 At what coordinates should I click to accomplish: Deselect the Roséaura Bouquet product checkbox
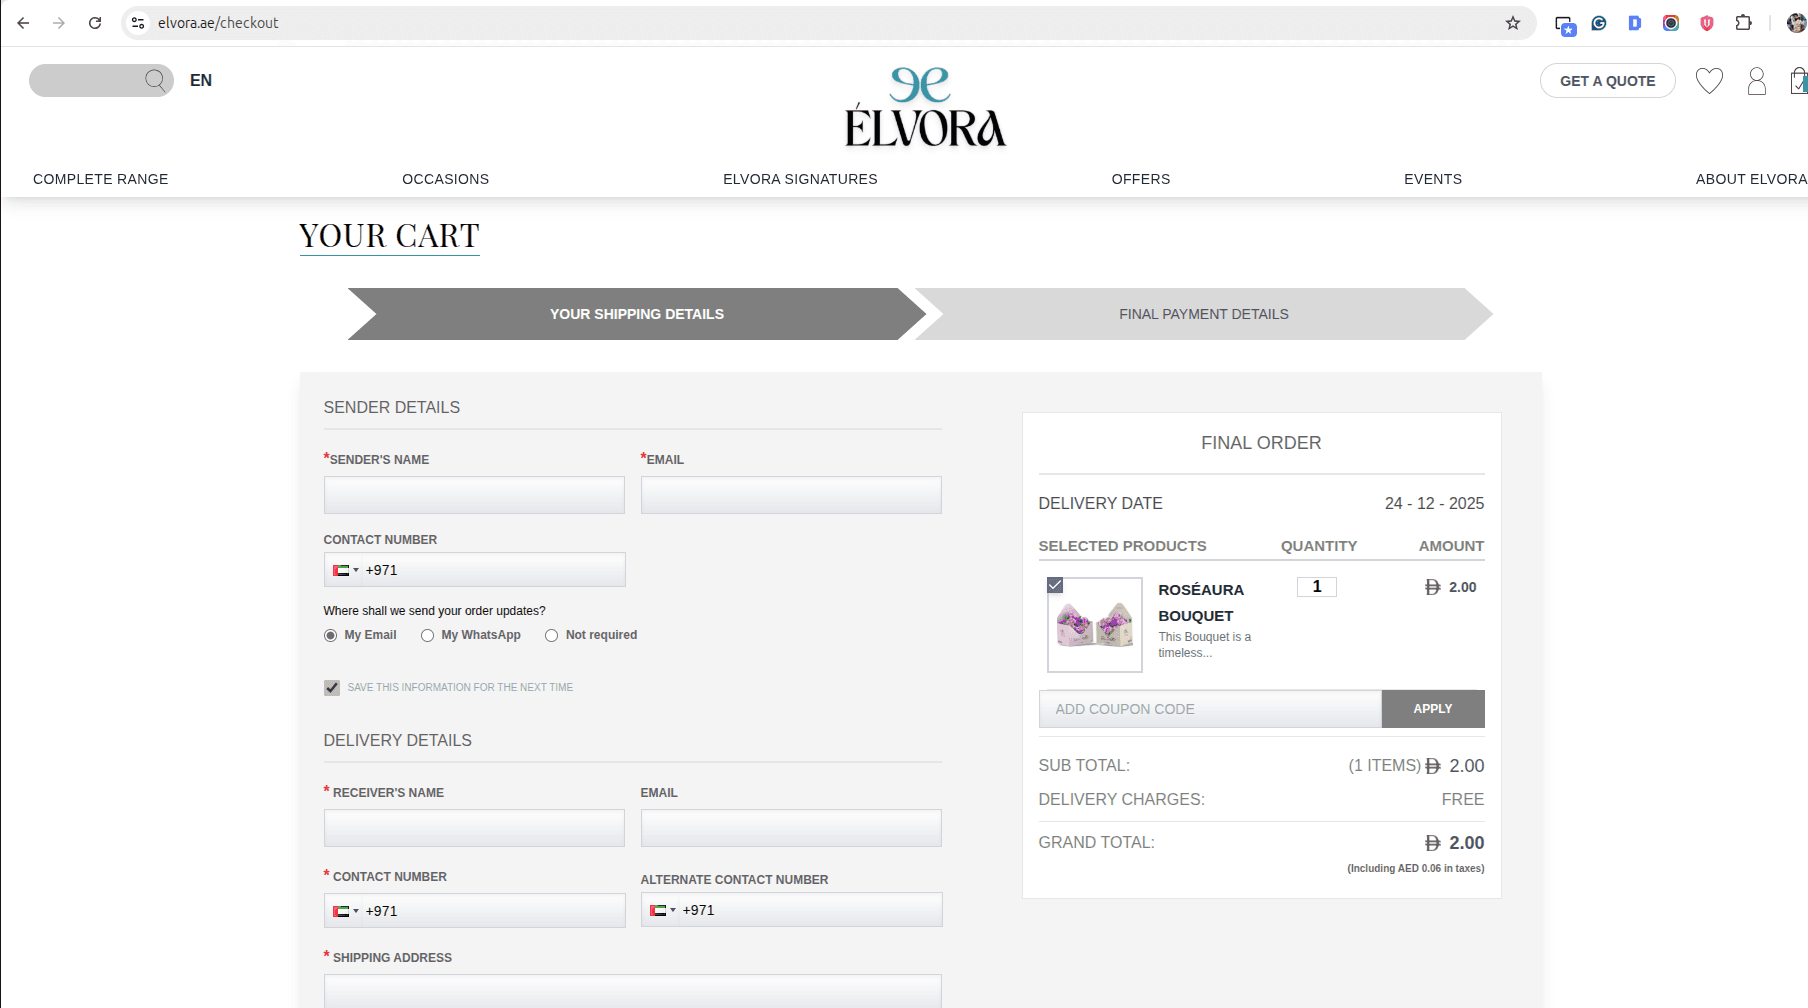pos(1054,585)
